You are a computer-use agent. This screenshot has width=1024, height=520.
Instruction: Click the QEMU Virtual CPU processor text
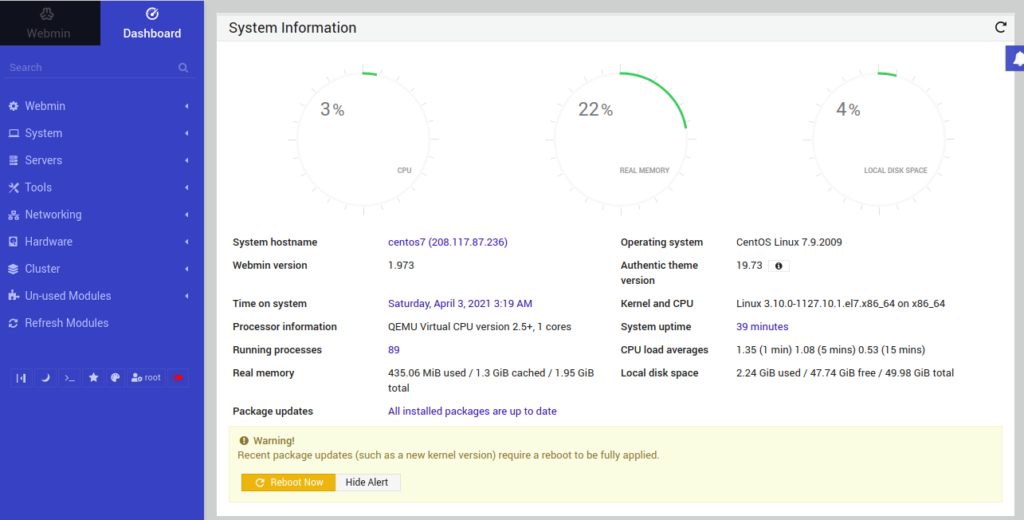(x=479, y=327)
